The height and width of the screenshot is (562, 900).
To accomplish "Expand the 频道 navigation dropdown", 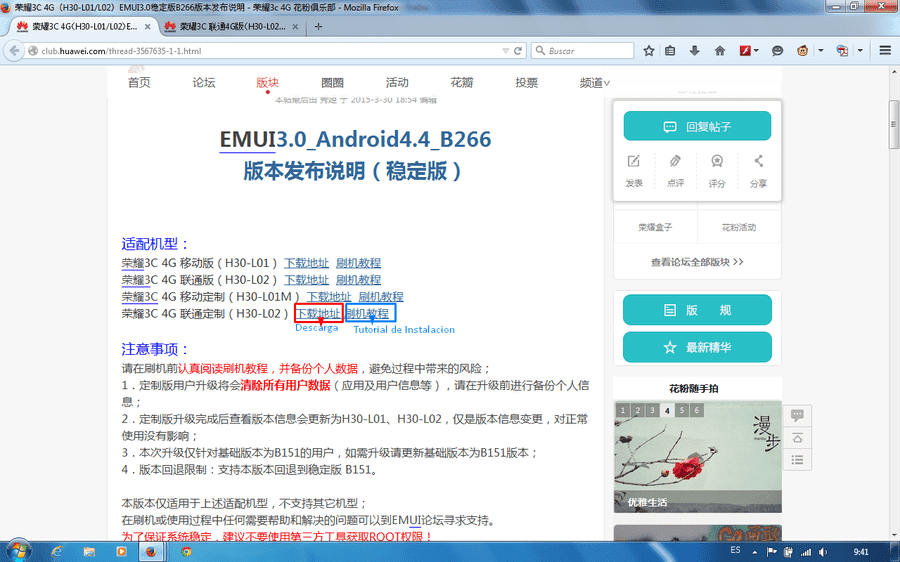I will point(595,83).
